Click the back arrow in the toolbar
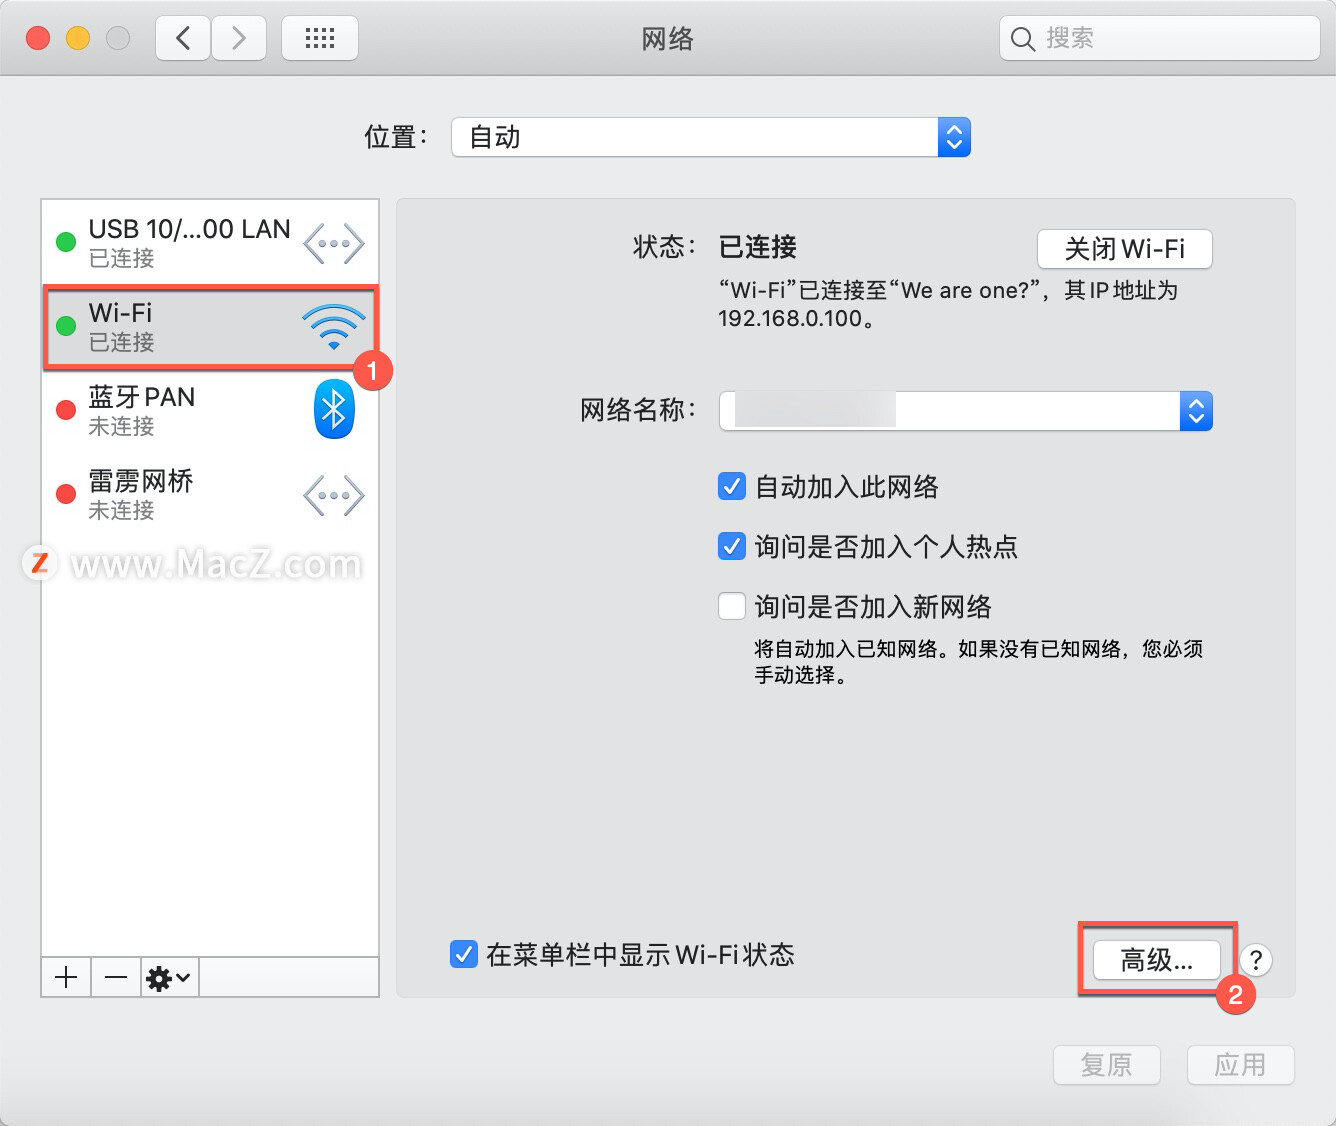 pos(182,37)
